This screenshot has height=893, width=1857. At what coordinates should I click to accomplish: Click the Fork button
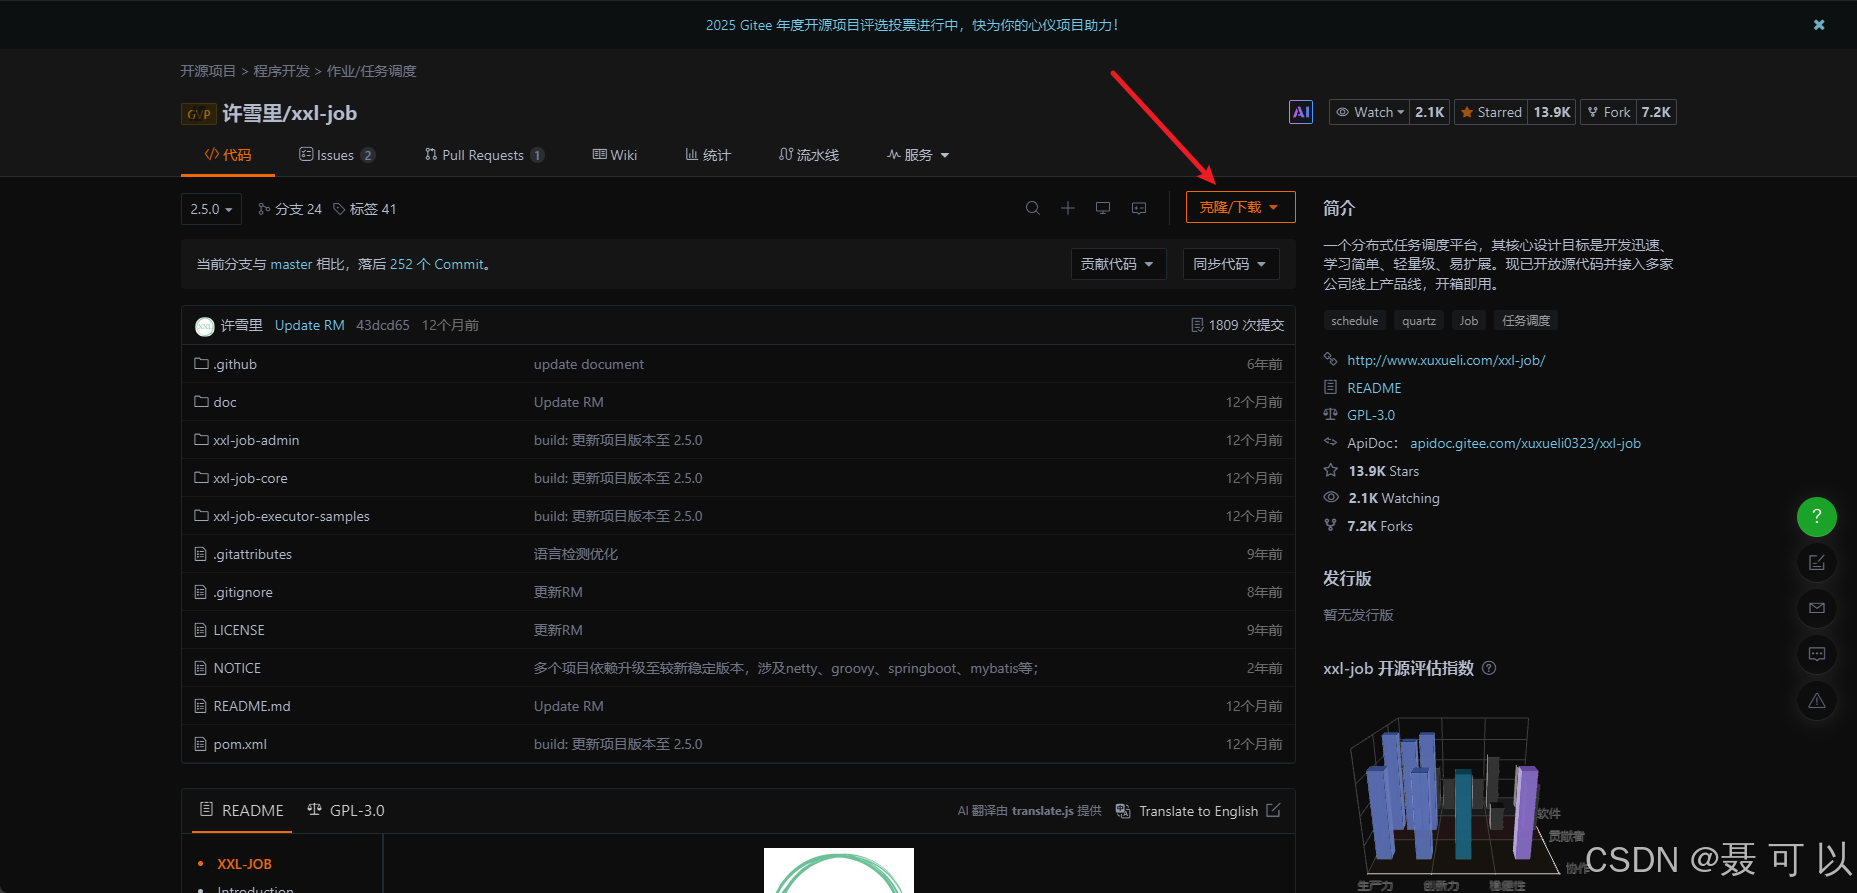[1608, 112]
